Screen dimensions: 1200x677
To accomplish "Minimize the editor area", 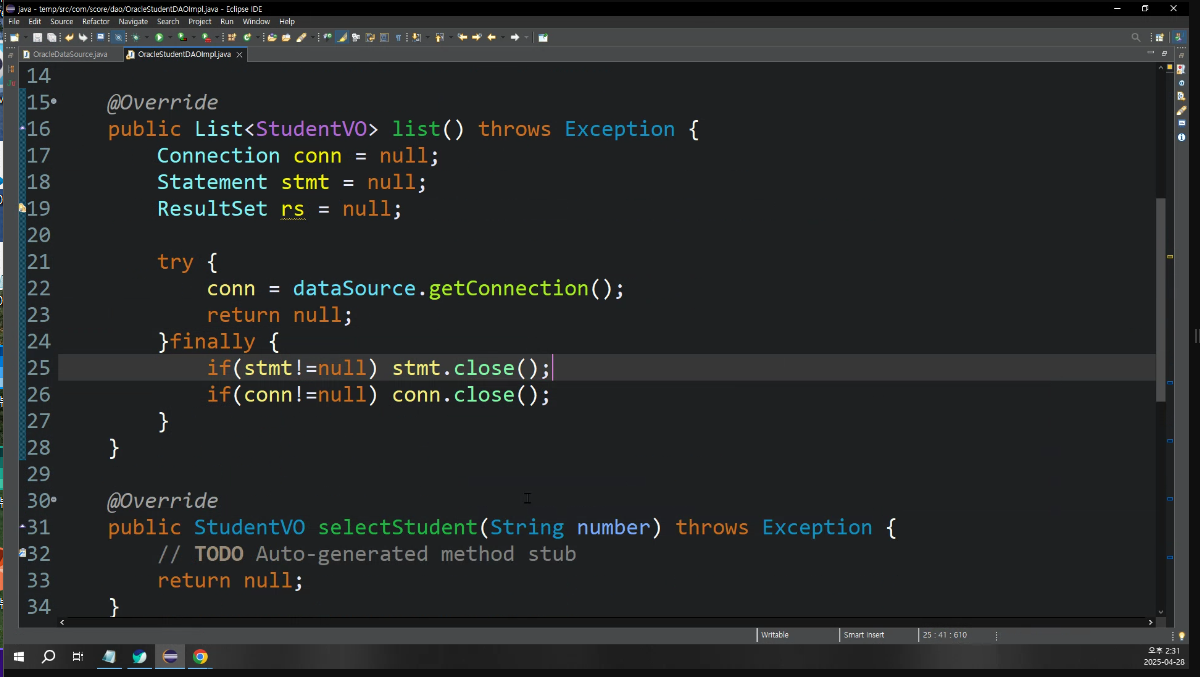I will coord(1150,52).
